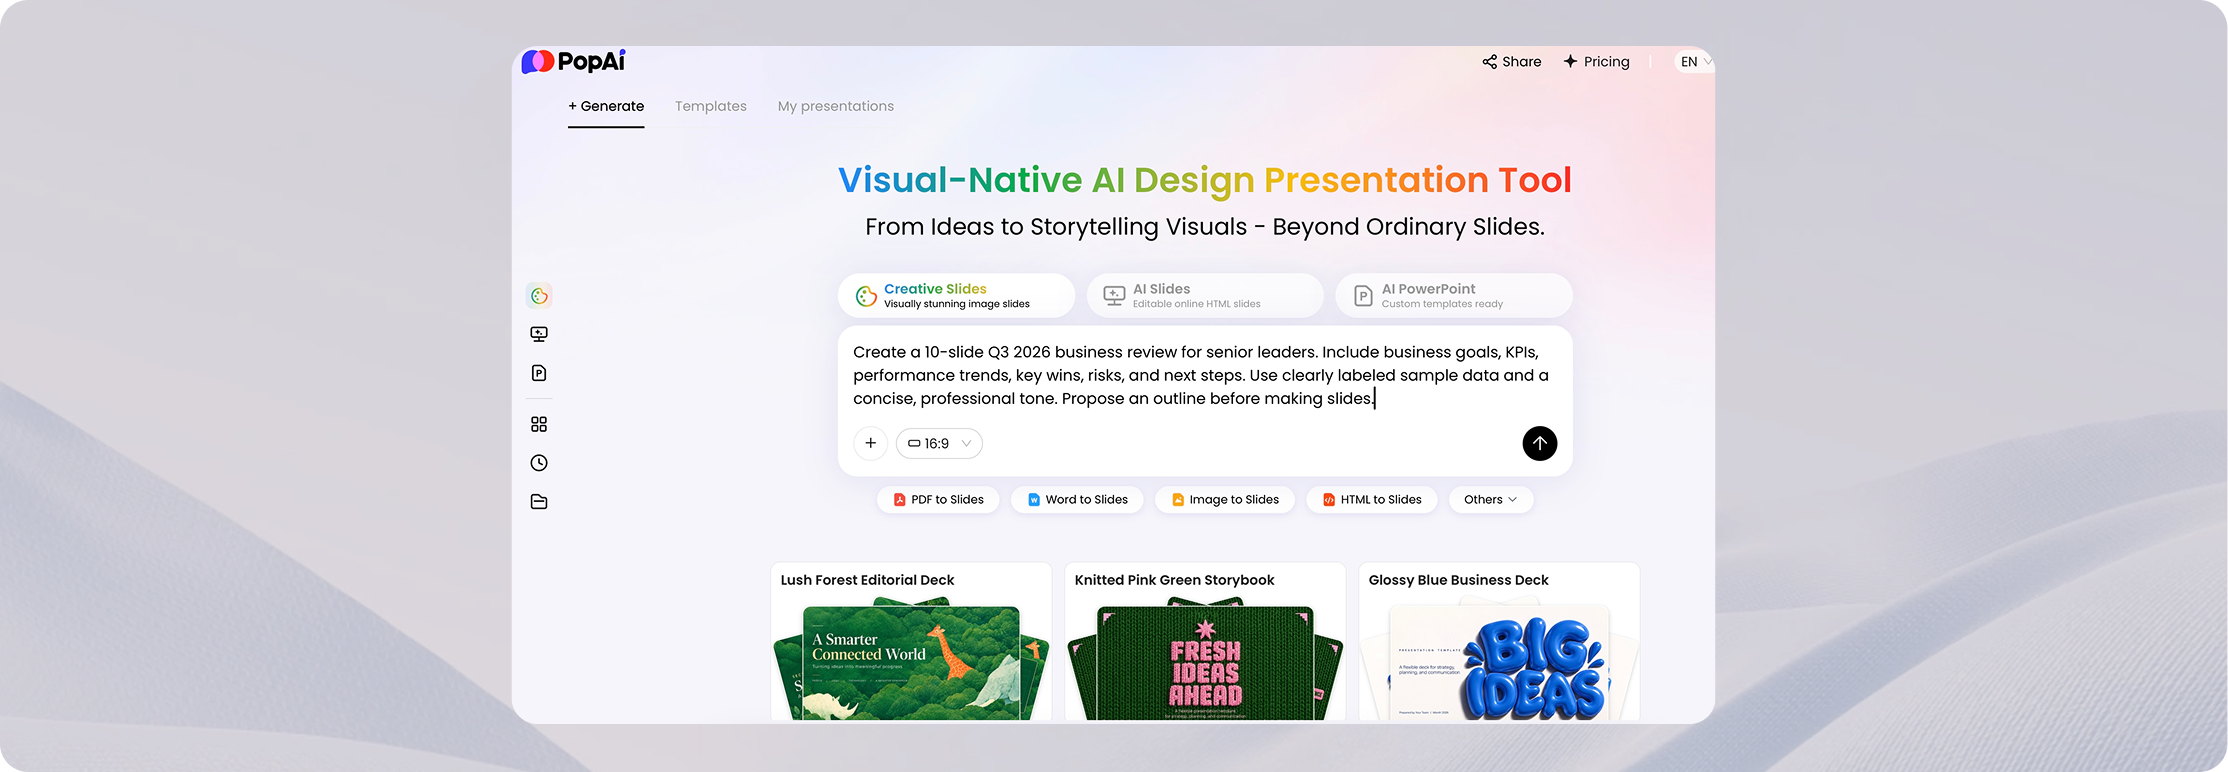Open Knitted Pink Green Storybook template

[x=1205, y=642]
